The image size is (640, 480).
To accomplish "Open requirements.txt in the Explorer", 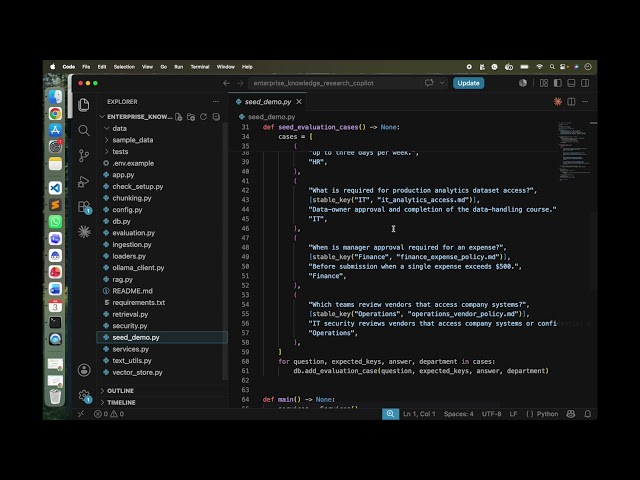I will (x=139, y=302).
